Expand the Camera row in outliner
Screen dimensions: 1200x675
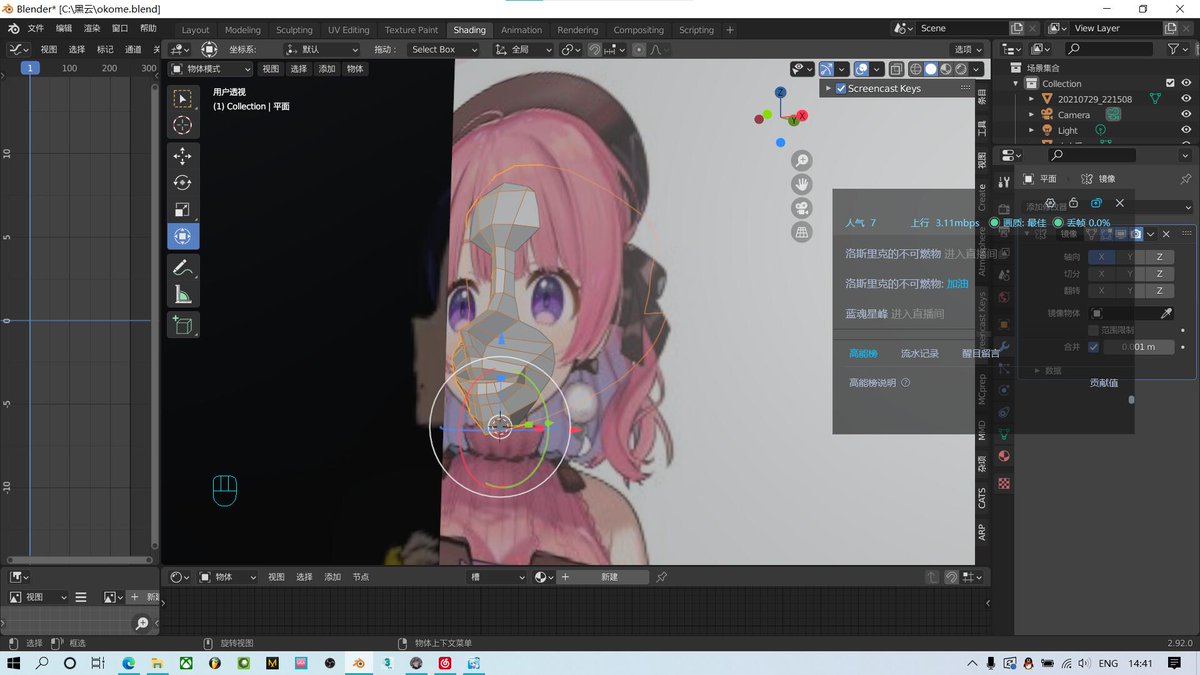(1032, 114)
